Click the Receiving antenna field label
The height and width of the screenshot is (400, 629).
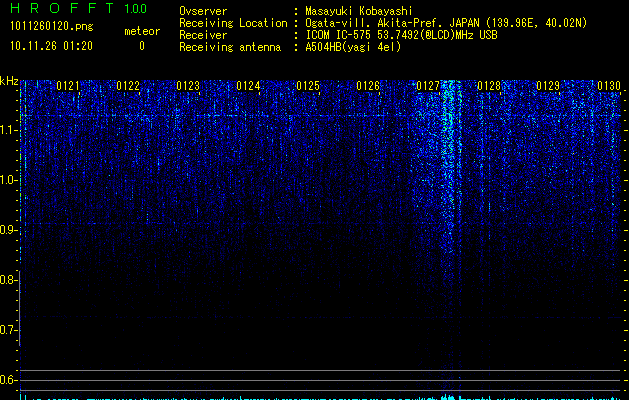[230, 47]
